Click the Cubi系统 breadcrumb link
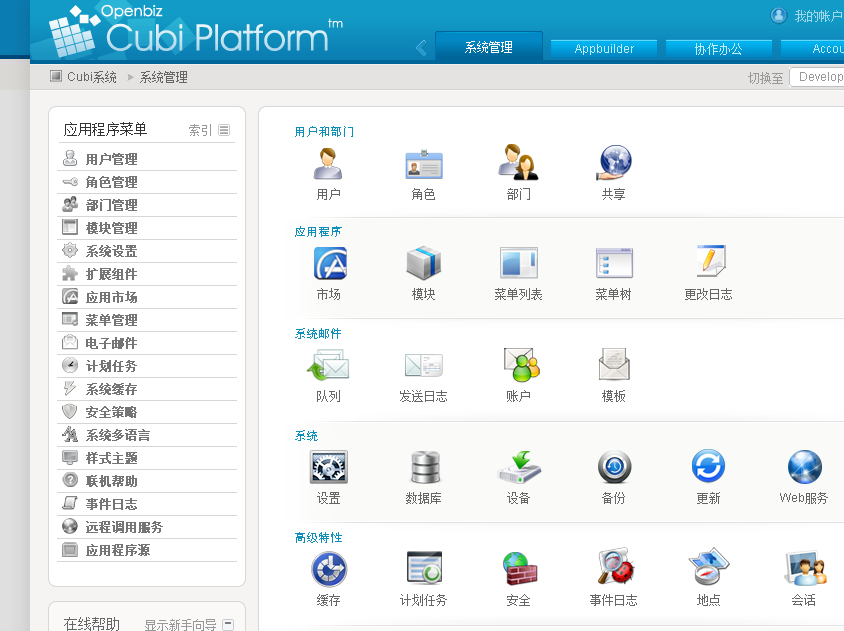 pyautogui.click(x=92, y=77)
